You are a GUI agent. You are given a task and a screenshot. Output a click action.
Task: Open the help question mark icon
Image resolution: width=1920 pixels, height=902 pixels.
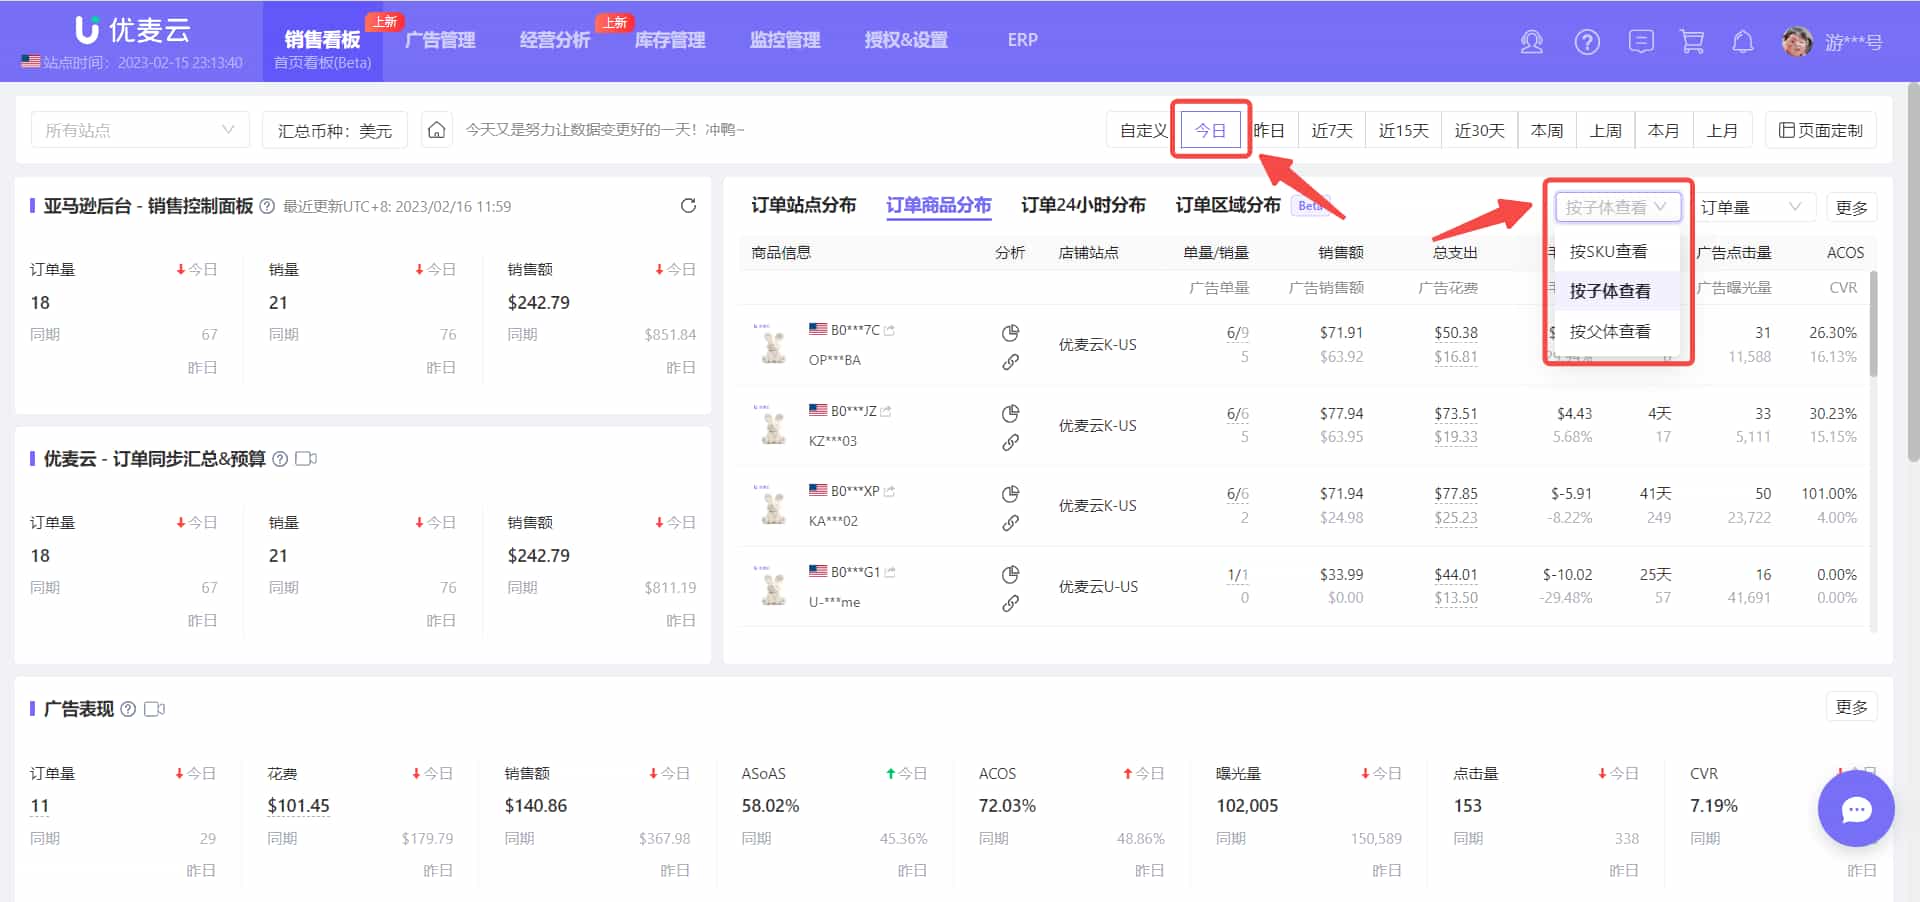click(x=1587, y=42)
